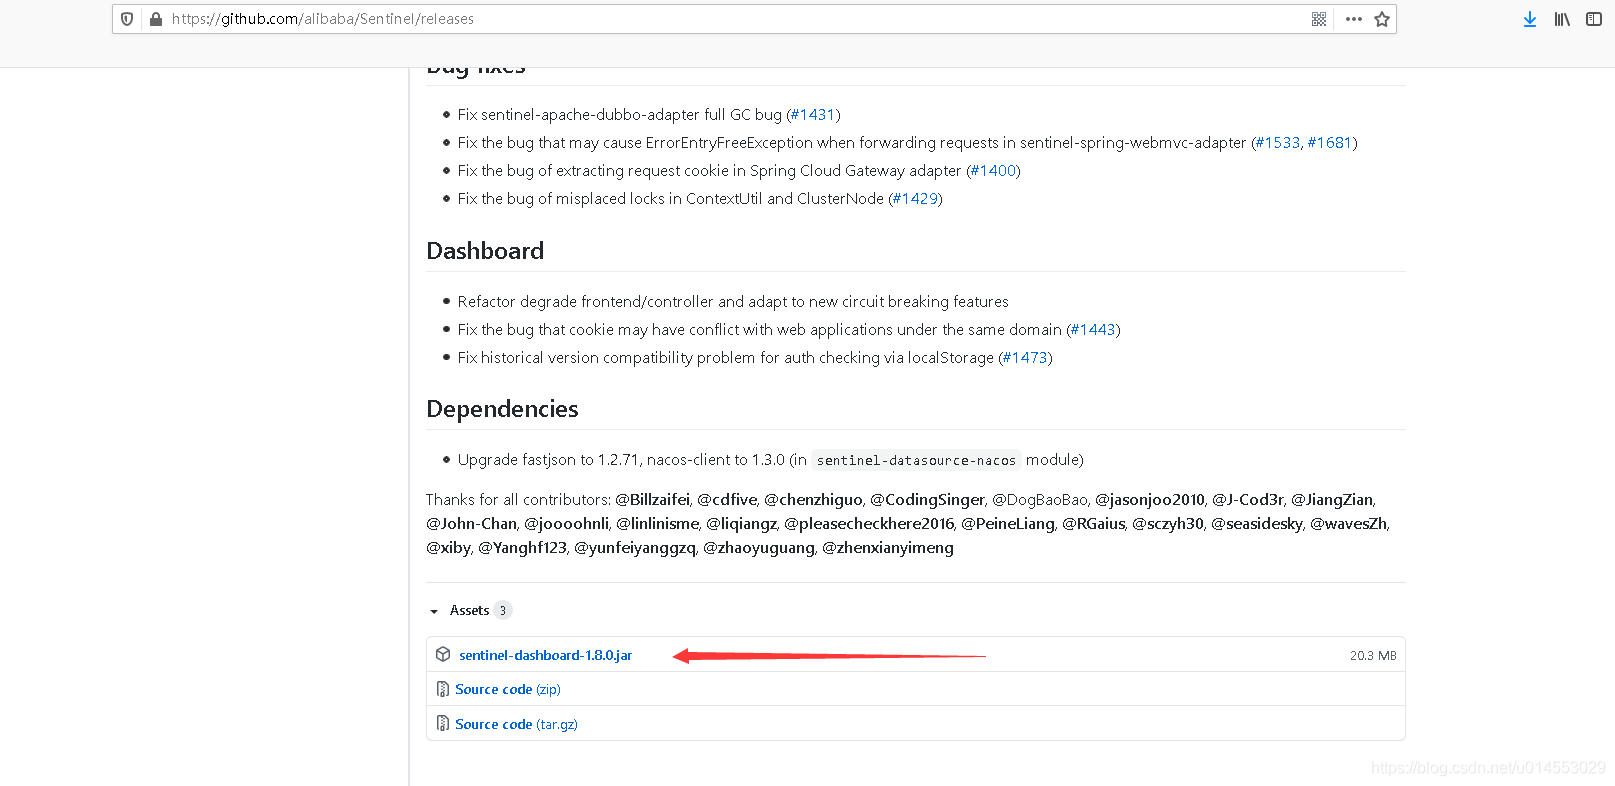Click the Assets count badge 3

pyautogui.click(x=503, y=611)
